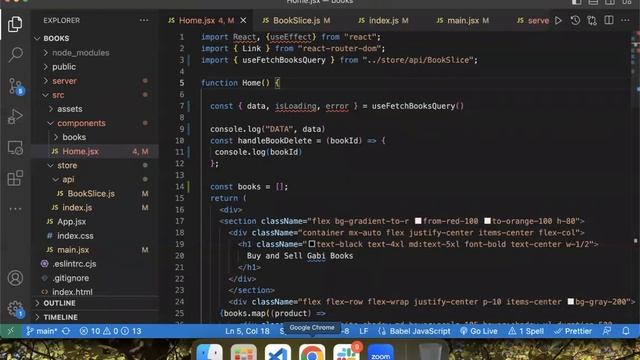
Task: Synchronize changes icon in status bar
Action: (66, 331)
